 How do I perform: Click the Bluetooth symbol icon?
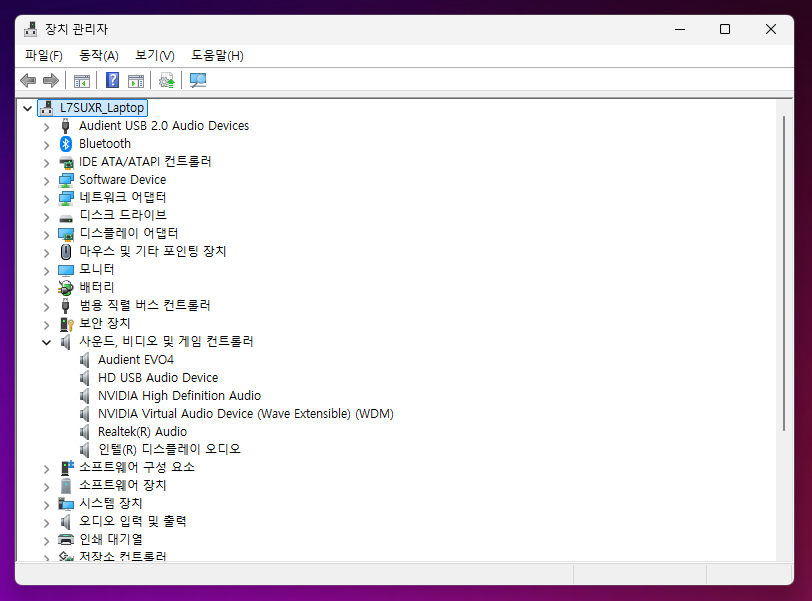(x=66, y=144)
